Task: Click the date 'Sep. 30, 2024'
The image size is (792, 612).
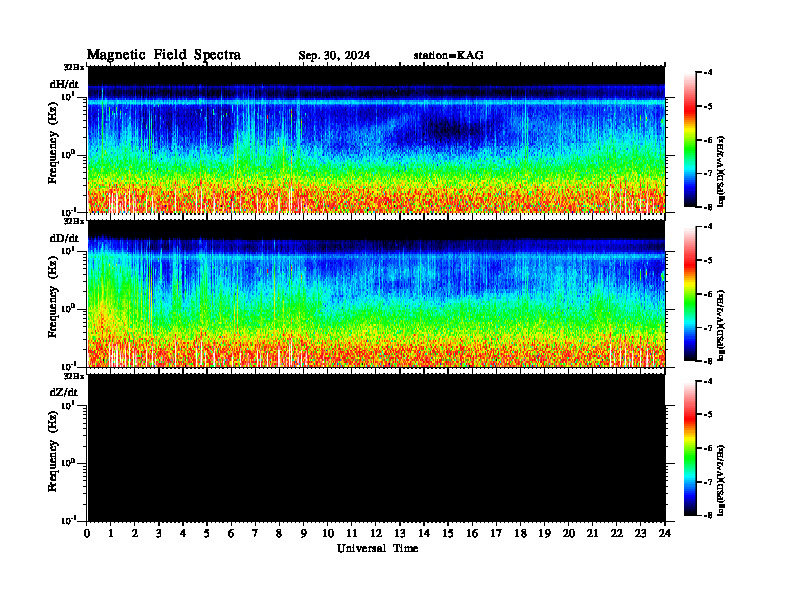Action: coord(334,56)
